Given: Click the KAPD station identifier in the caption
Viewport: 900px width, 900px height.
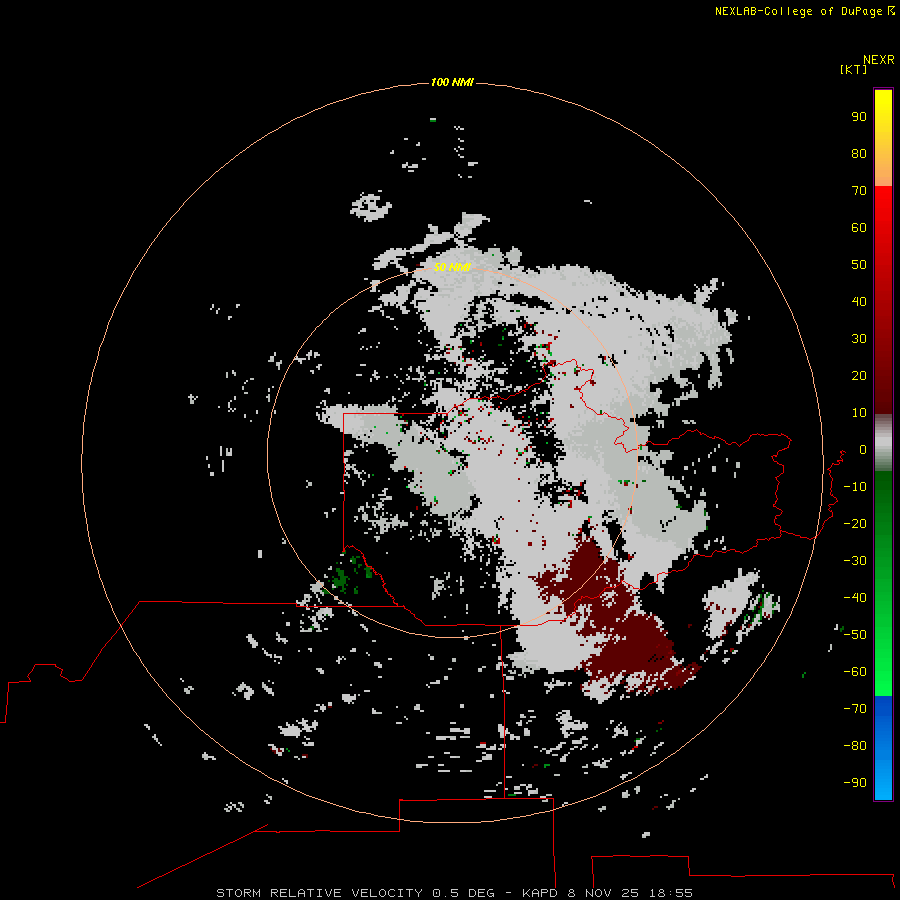Looking at the screenshot, I should click(x=540, y=893).
